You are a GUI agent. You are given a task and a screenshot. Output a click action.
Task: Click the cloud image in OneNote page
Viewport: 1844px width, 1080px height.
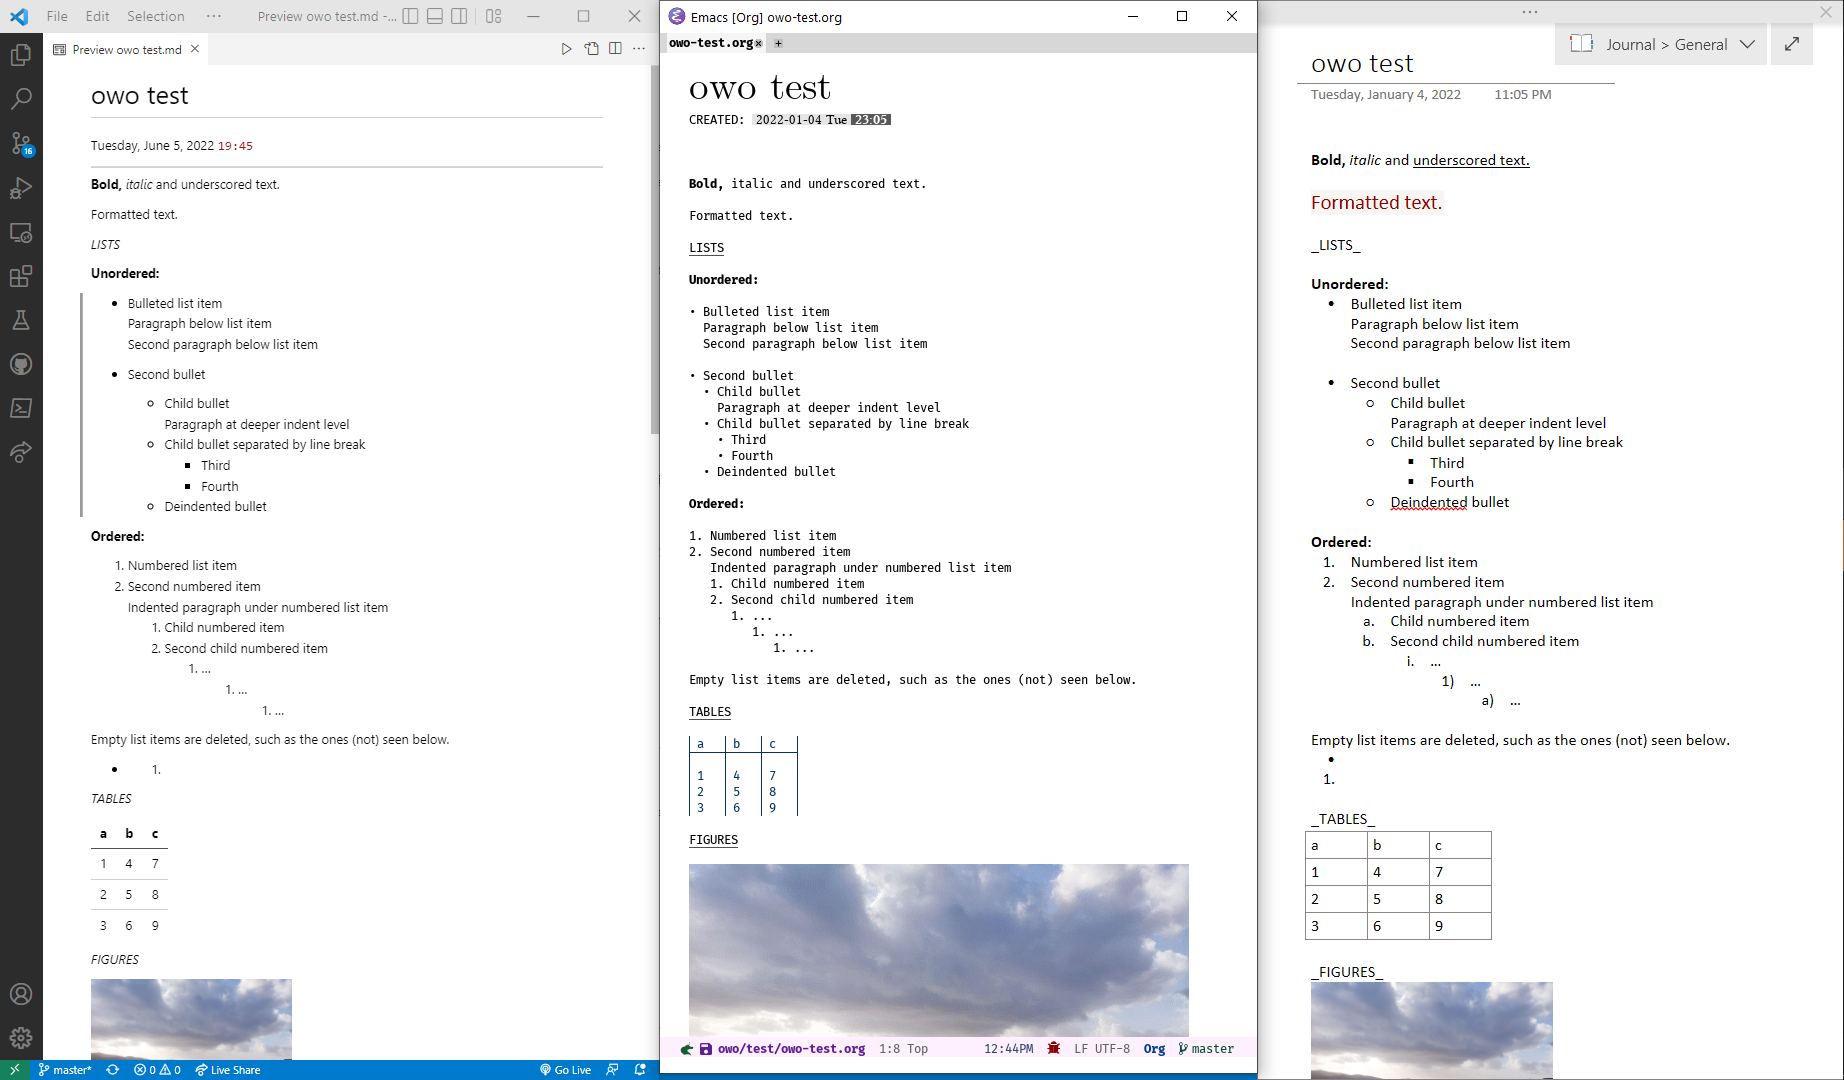(x=1432, y=1030)
